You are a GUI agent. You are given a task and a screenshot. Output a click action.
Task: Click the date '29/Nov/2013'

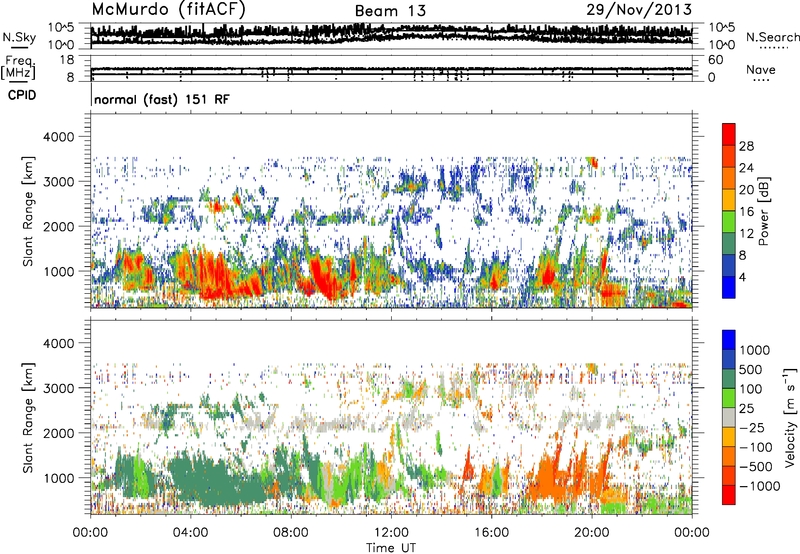639,10
